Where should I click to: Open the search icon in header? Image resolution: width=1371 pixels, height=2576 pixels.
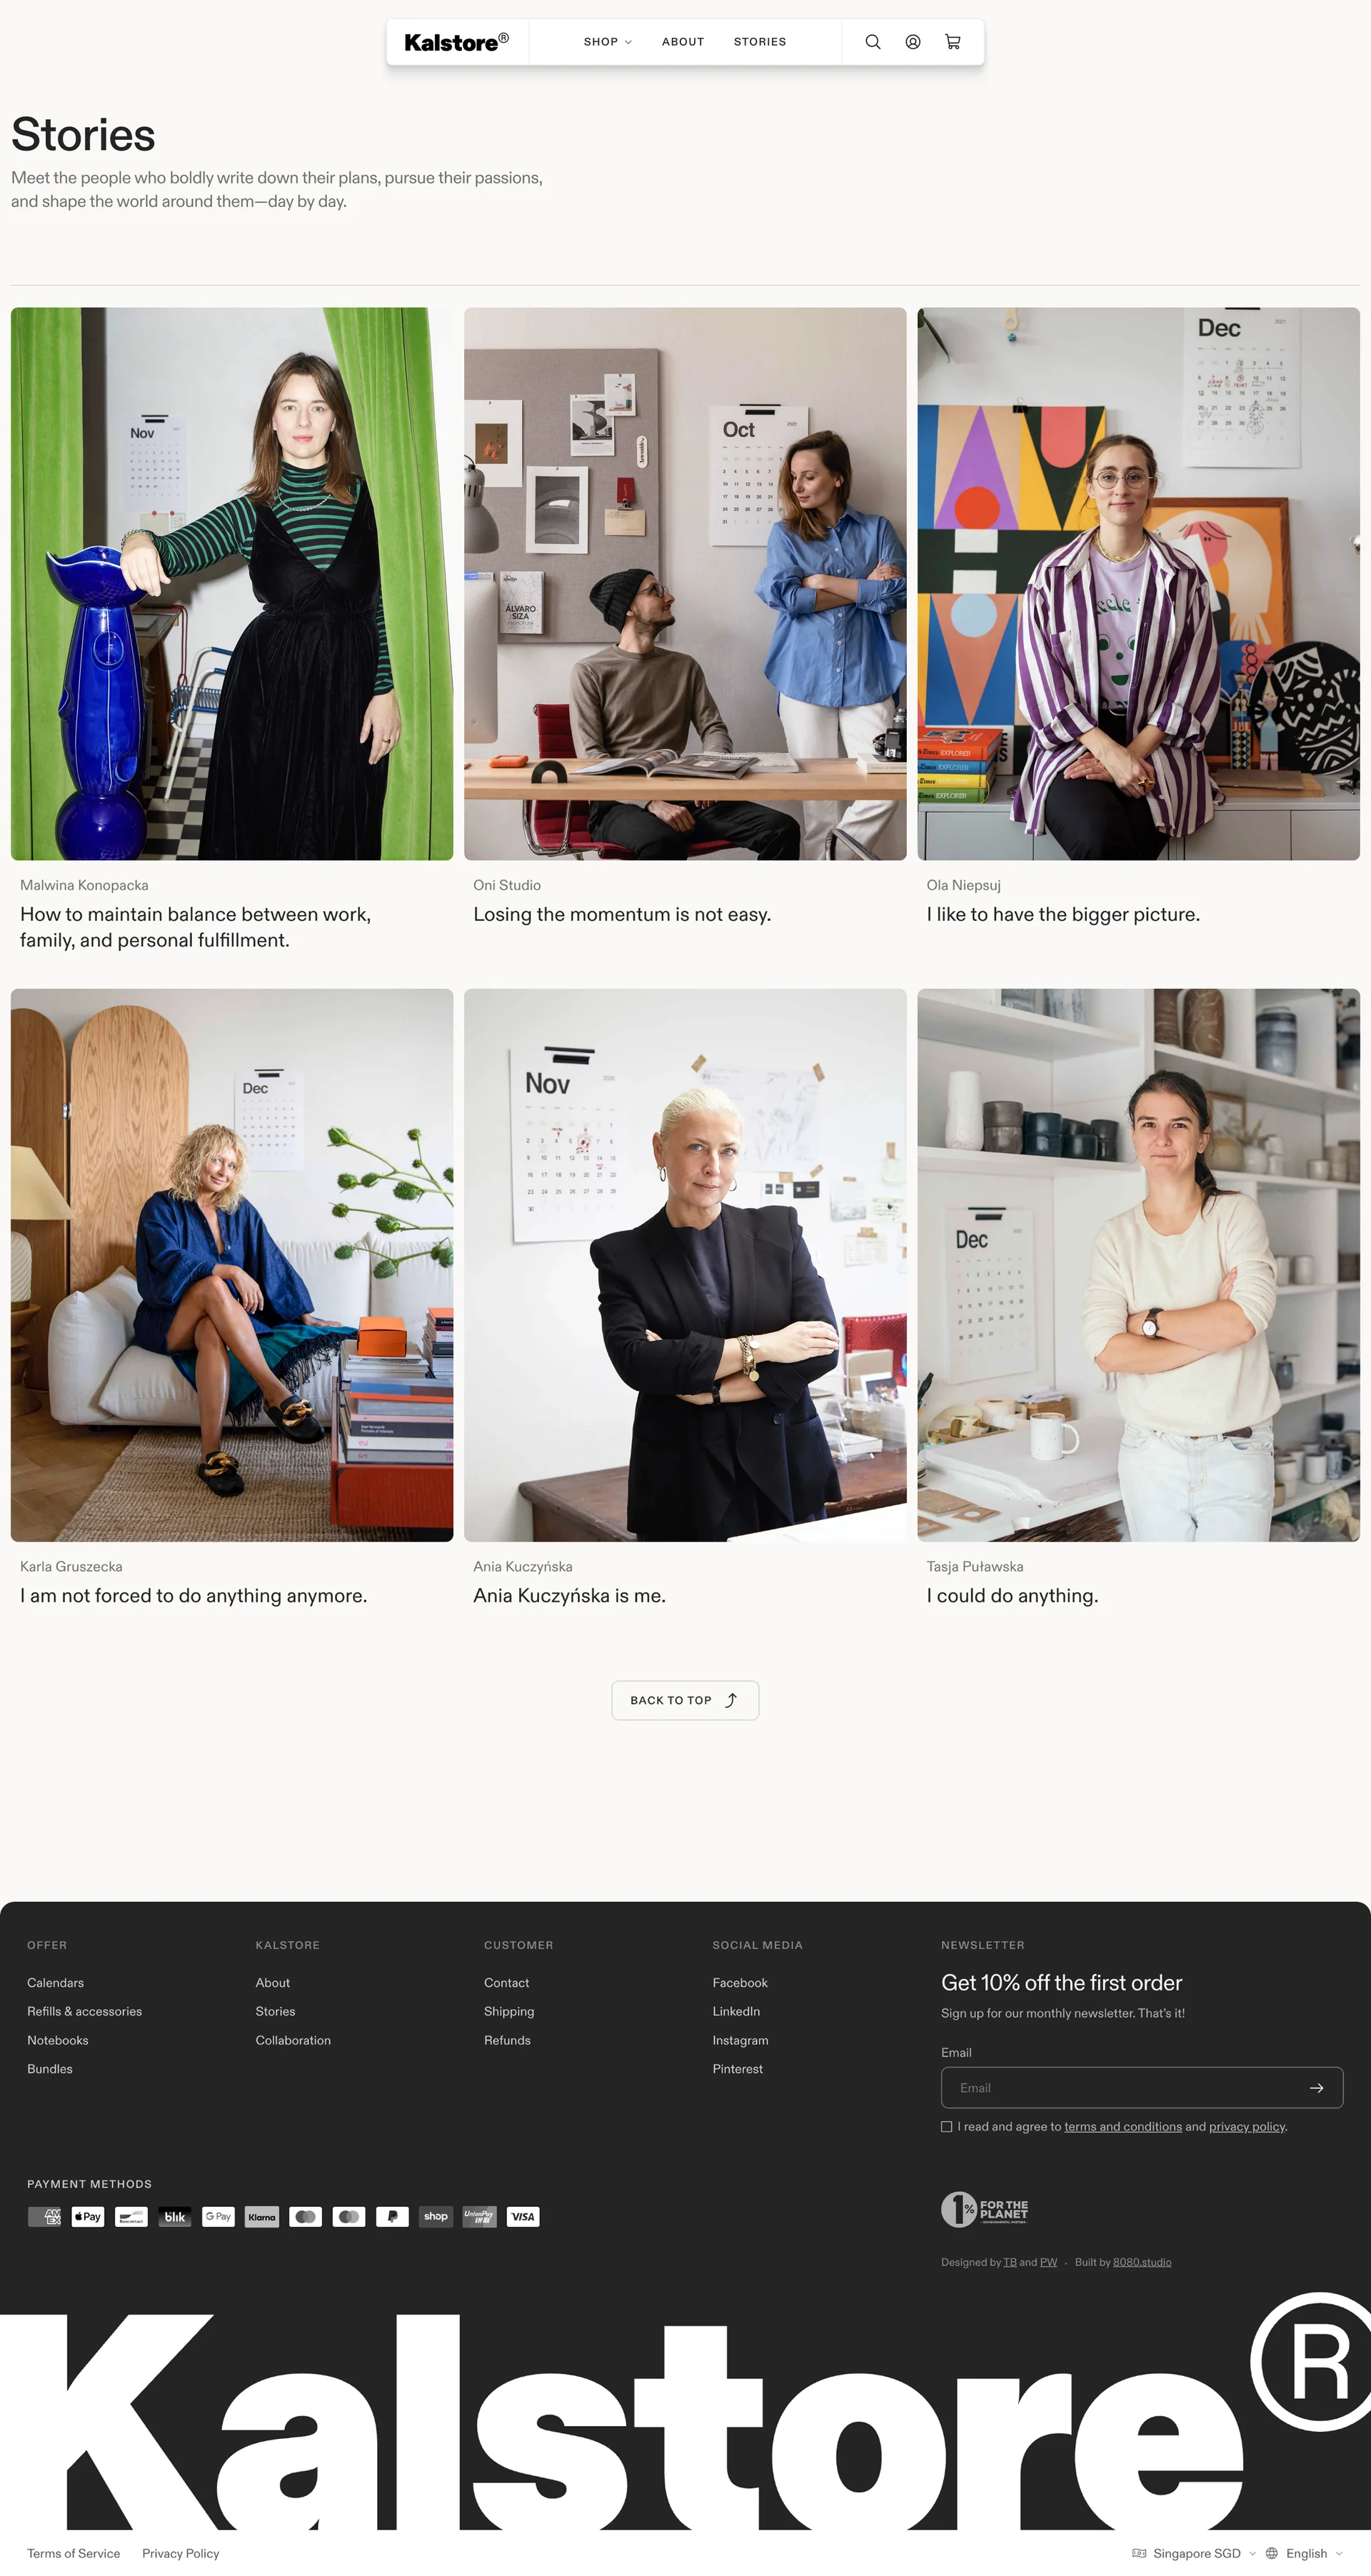click(872, 42)
